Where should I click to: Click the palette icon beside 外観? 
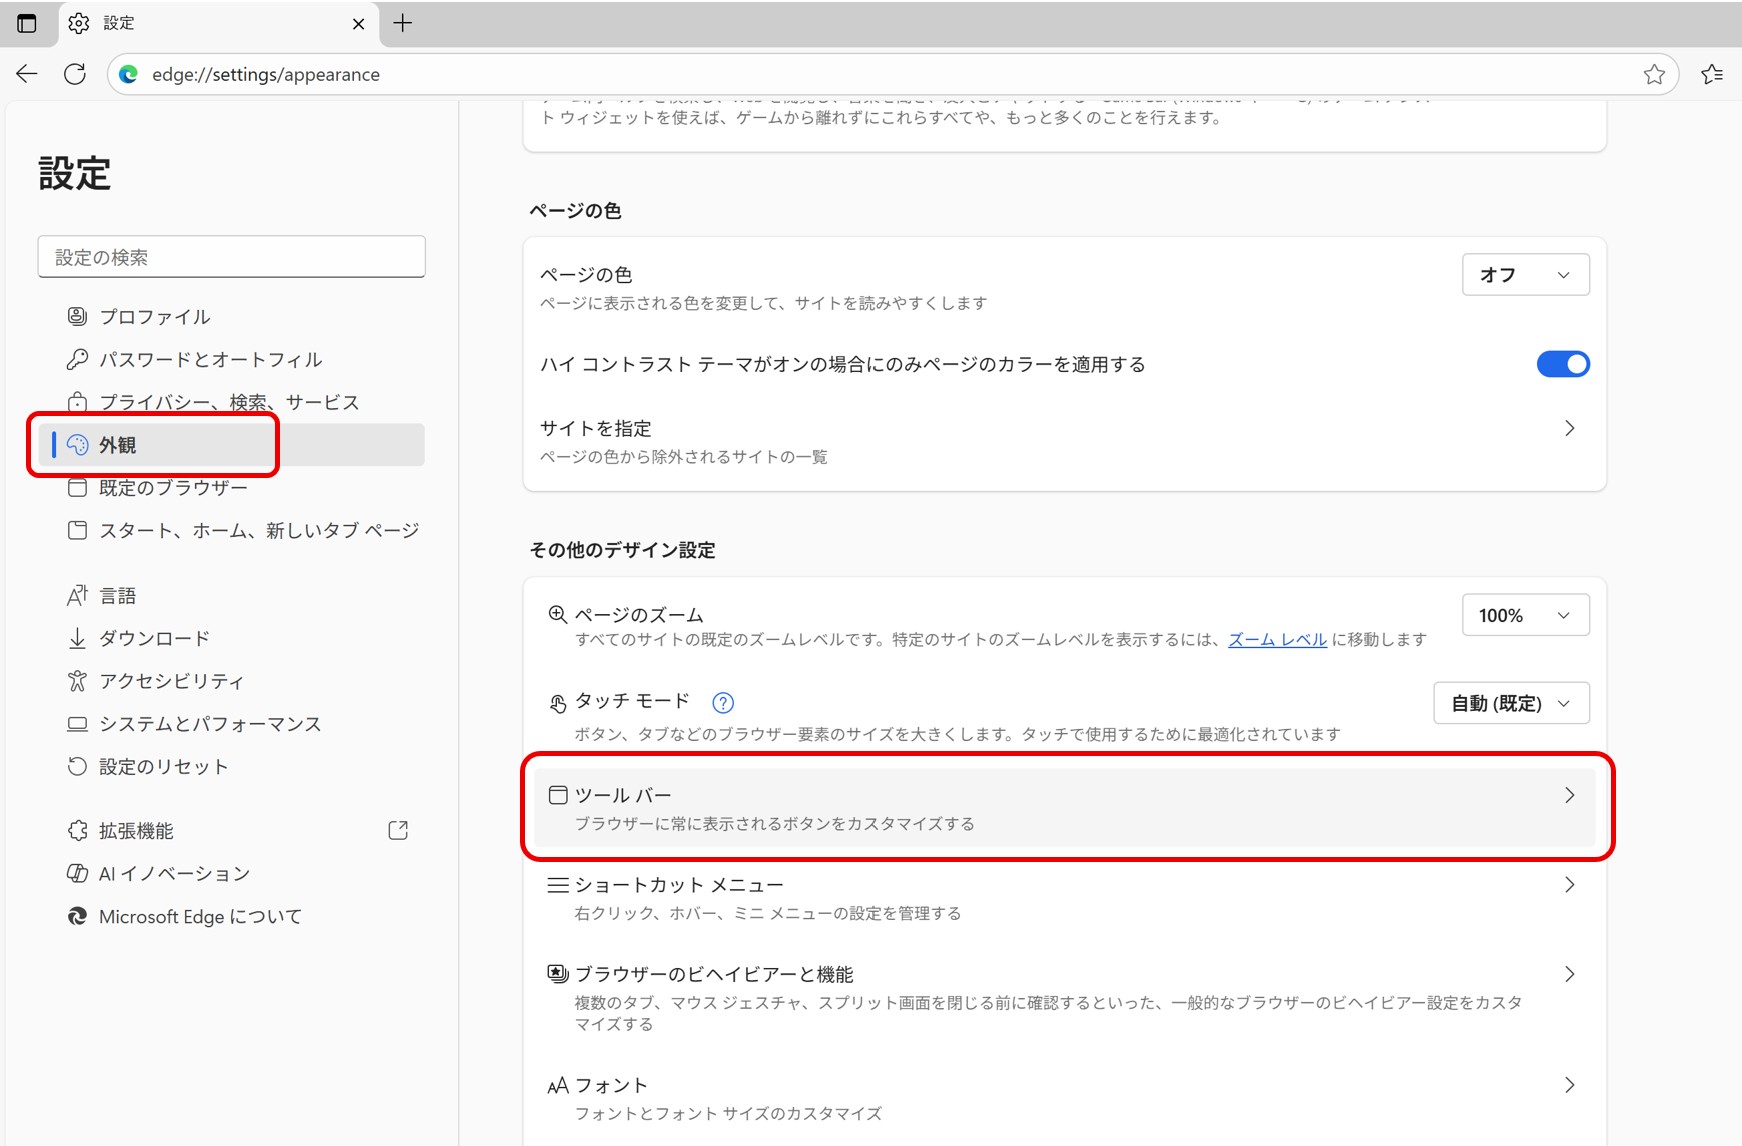click(x=77, y=445)
